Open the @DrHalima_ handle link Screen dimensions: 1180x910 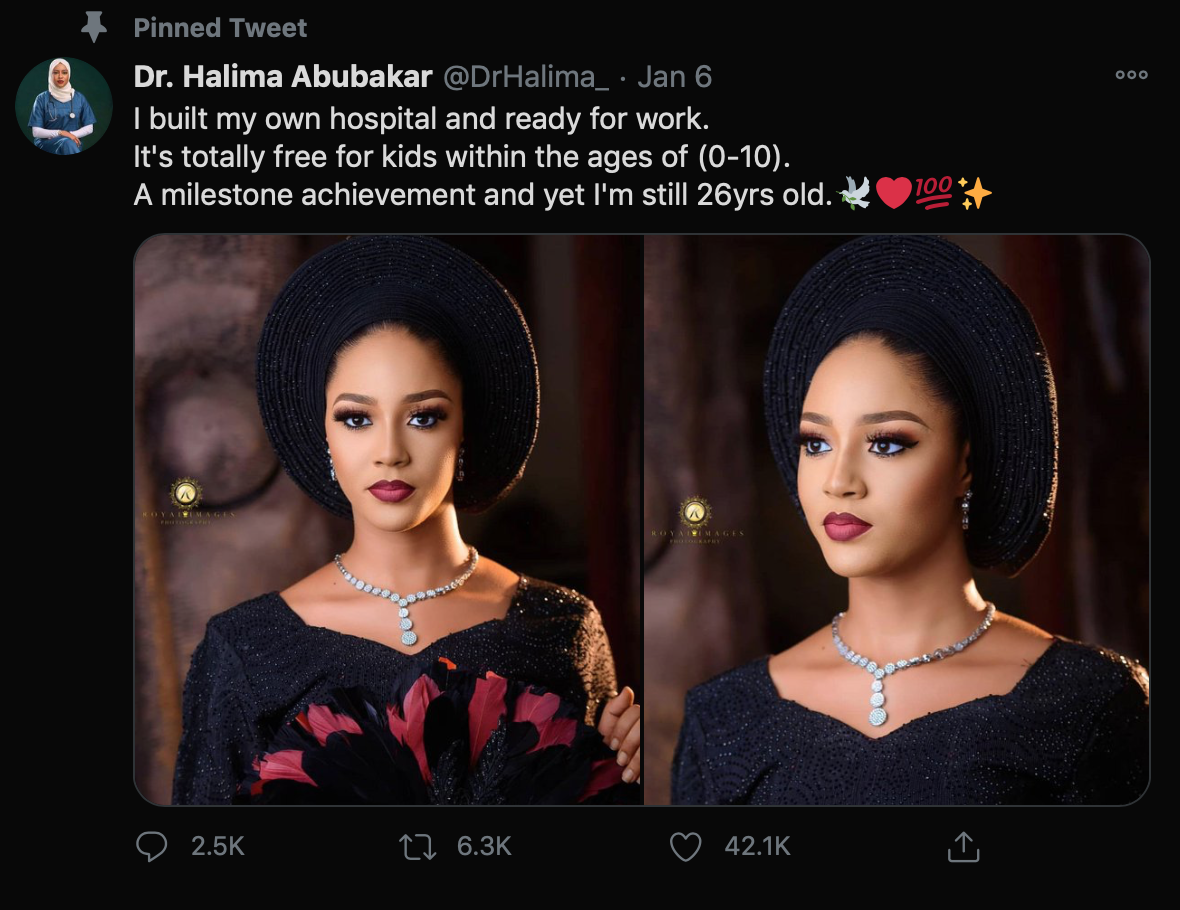(525, 76)
